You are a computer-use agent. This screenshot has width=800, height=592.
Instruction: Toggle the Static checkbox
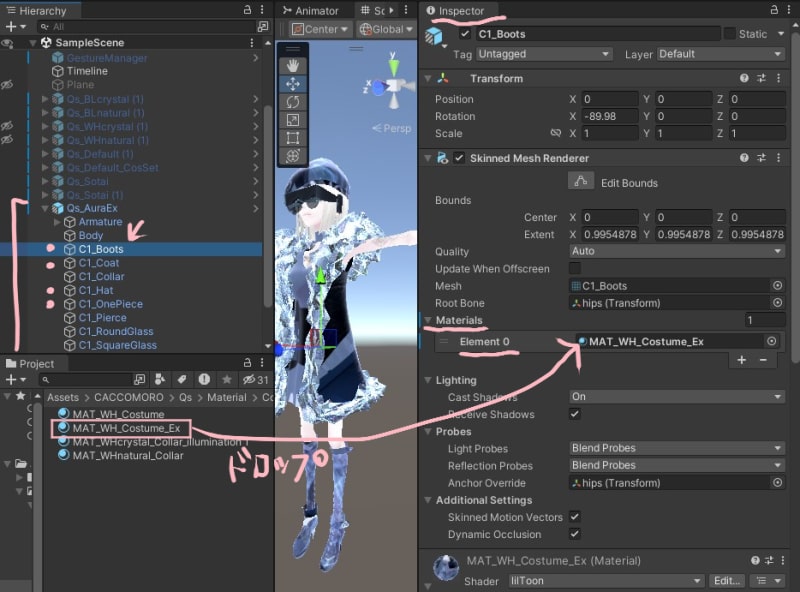[x=729, y=33]
